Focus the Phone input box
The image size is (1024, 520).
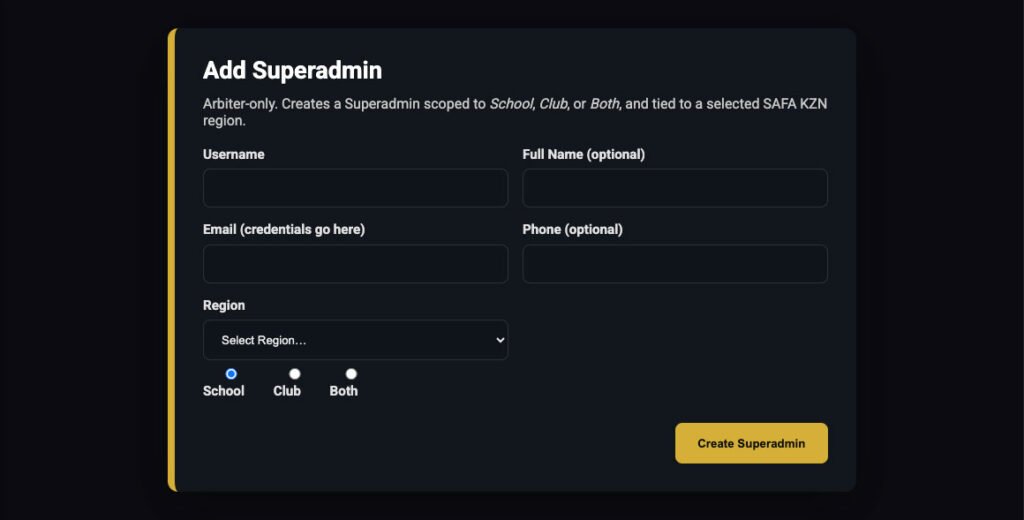(675, 264)
